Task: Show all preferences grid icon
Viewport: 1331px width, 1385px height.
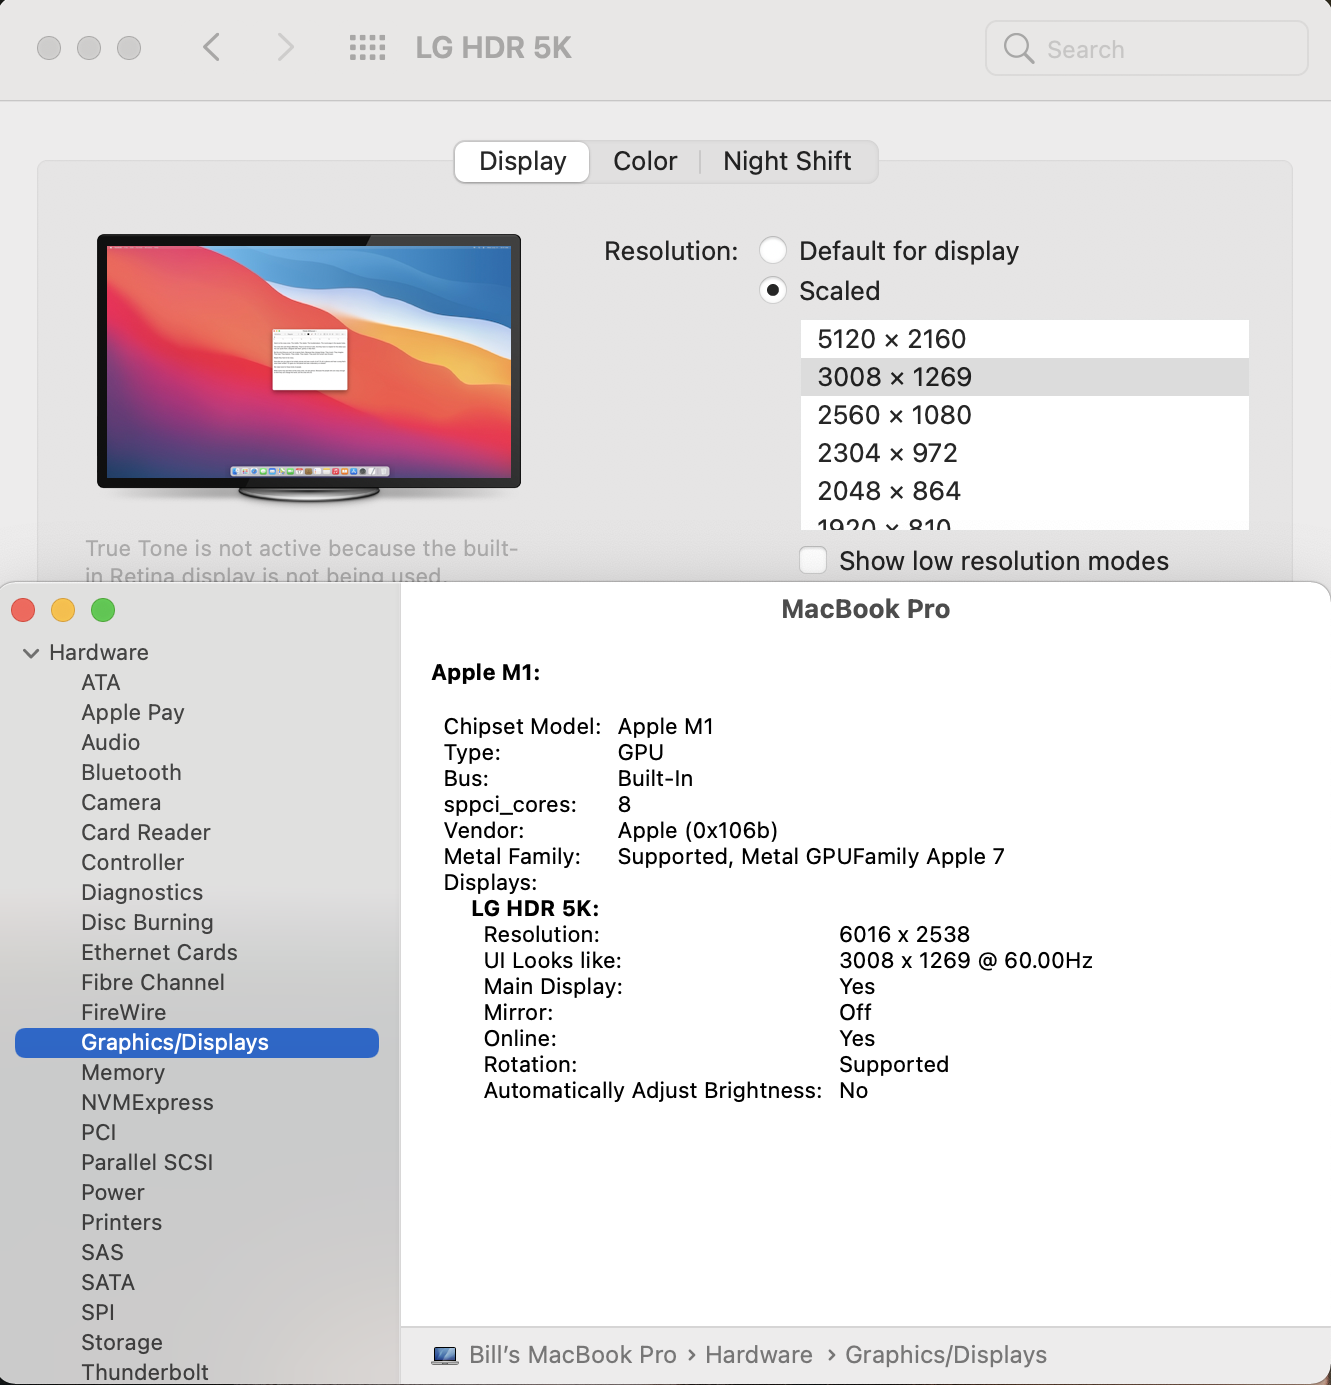Action: pos(367,47)
